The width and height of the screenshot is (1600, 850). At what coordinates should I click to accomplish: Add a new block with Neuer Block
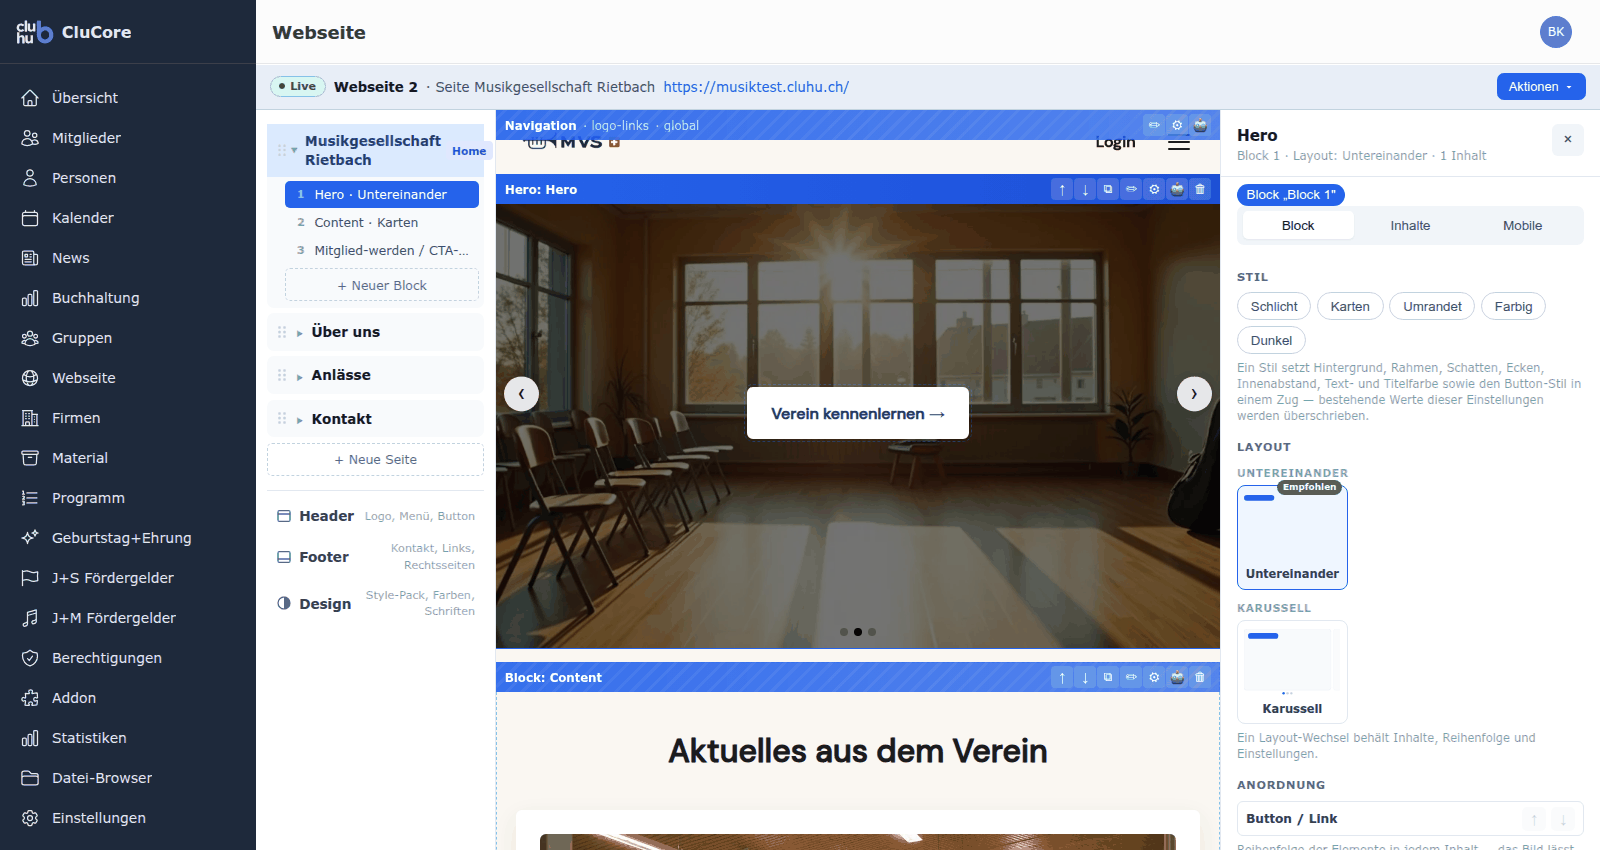click(382, 285)
